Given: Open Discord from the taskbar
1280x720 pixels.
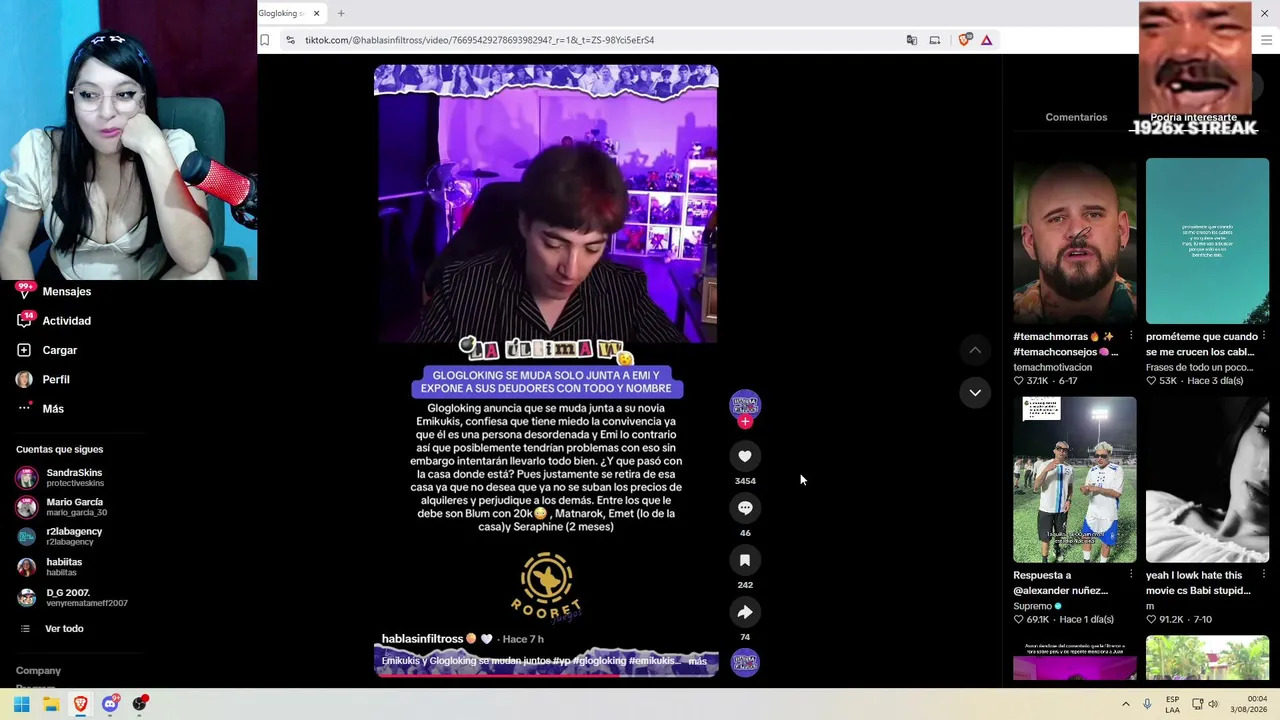Looking at the screenshot, I should coord(110,704).
